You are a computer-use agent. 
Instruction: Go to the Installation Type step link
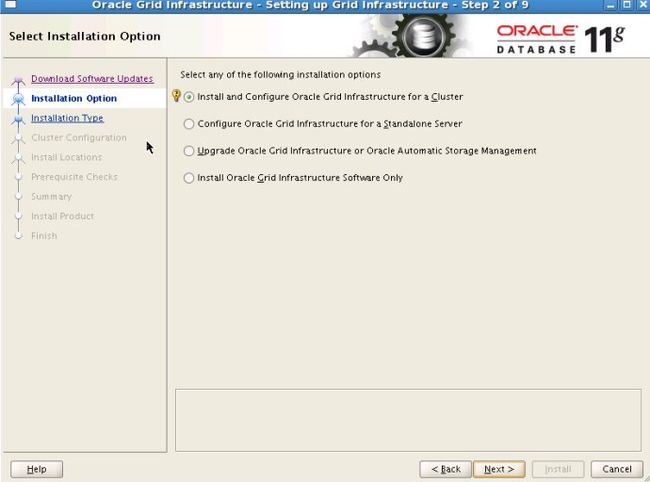(x=67, y=118)
